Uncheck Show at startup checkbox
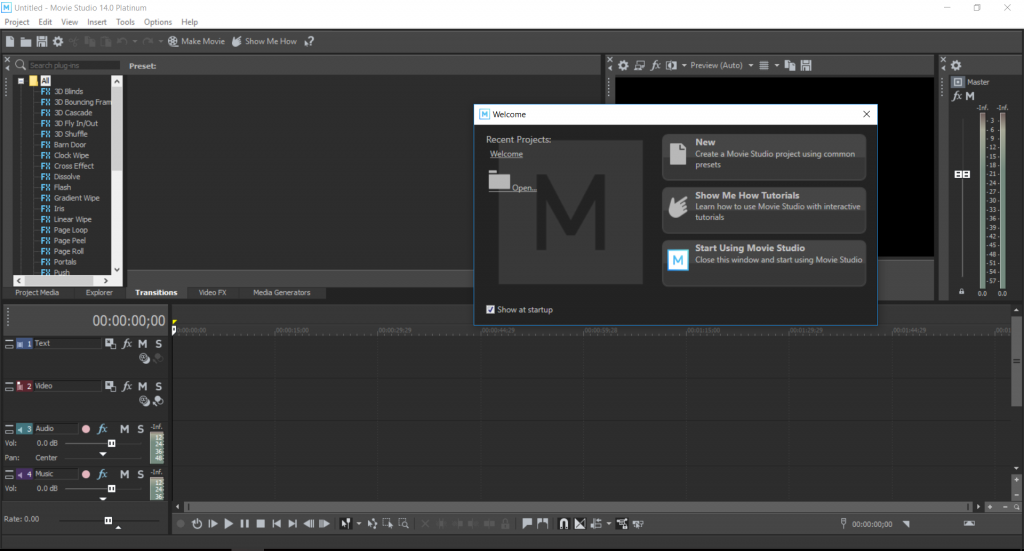This screenshot has width=1024, height=551. click(x=490, y=309)
